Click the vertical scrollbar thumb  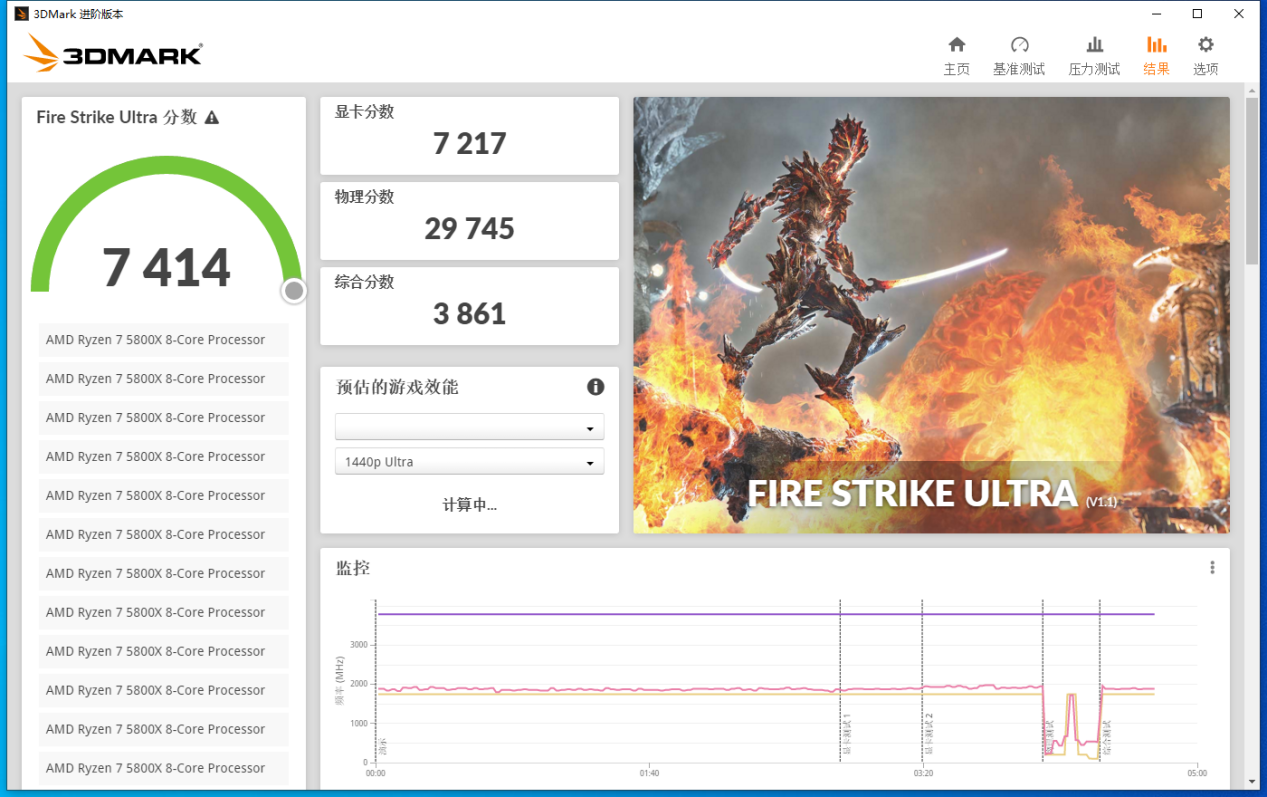pos(1252,182)
